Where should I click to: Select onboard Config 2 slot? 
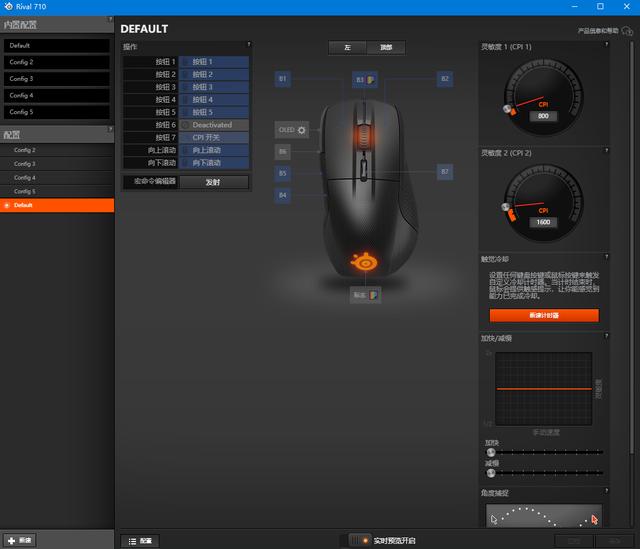coord(57,62)
